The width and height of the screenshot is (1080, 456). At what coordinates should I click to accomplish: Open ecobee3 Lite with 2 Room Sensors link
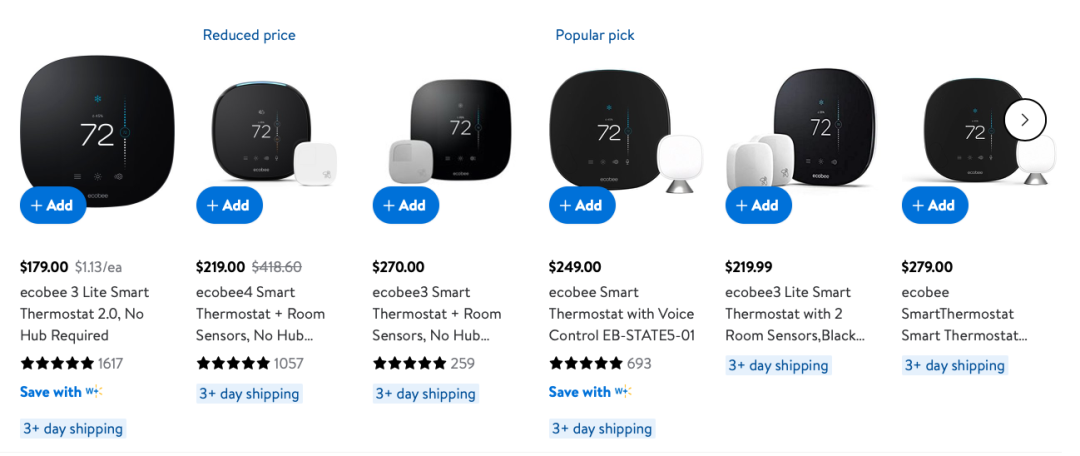[795, 314]
